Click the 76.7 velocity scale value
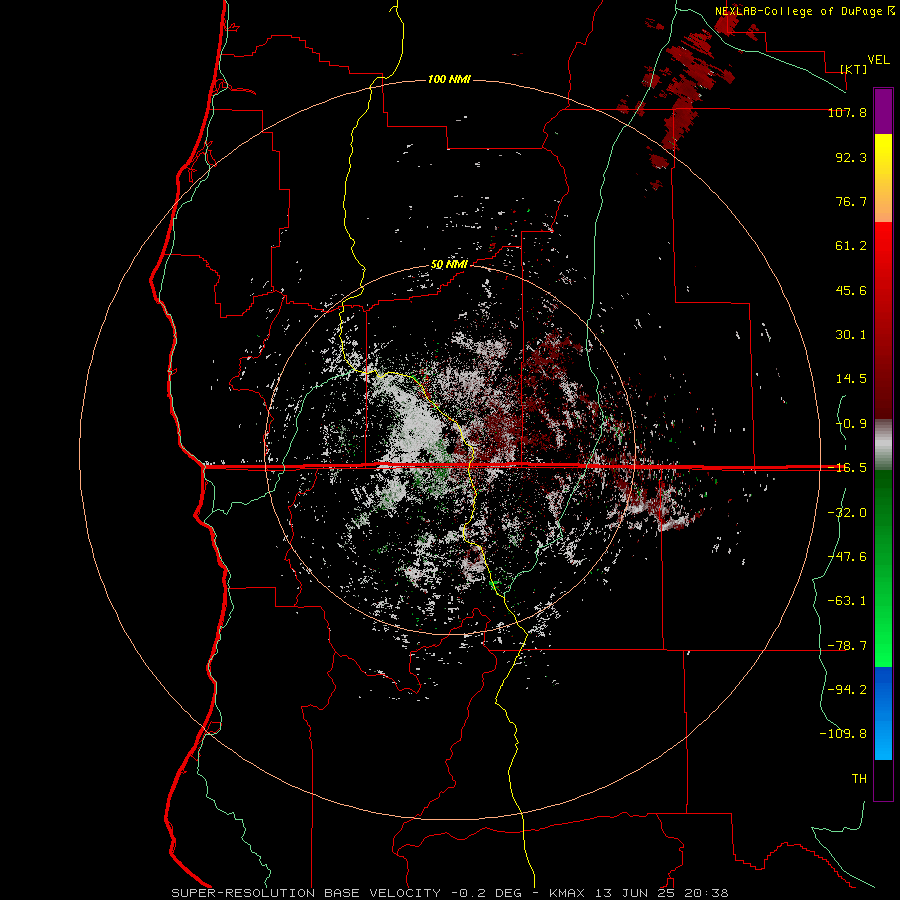The height and width of the screenshot is (900, 900). (851, 201)
